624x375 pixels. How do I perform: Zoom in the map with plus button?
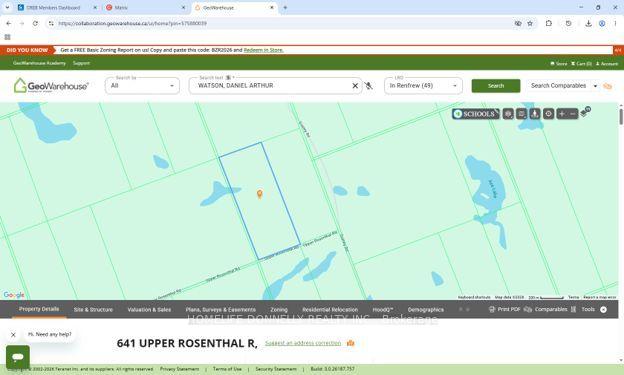click(562, 114)
